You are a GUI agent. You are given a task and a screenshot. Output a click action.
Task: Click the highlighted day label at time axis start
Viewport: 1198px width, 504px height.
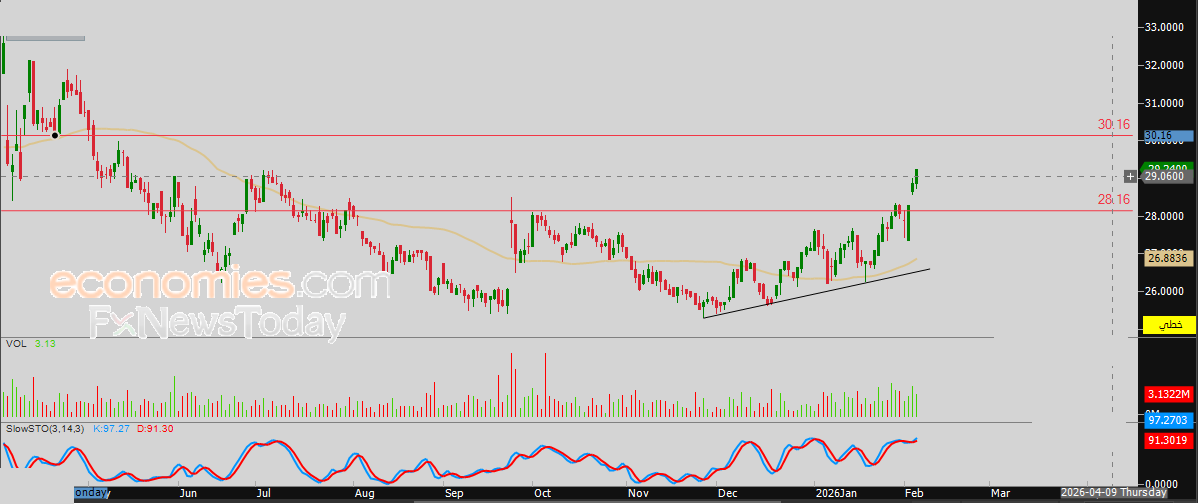91,493
